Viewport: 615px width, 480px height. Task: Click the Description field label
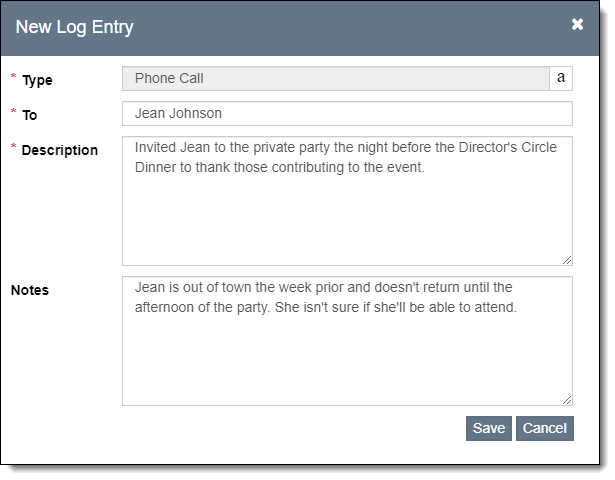pos(59,150)
